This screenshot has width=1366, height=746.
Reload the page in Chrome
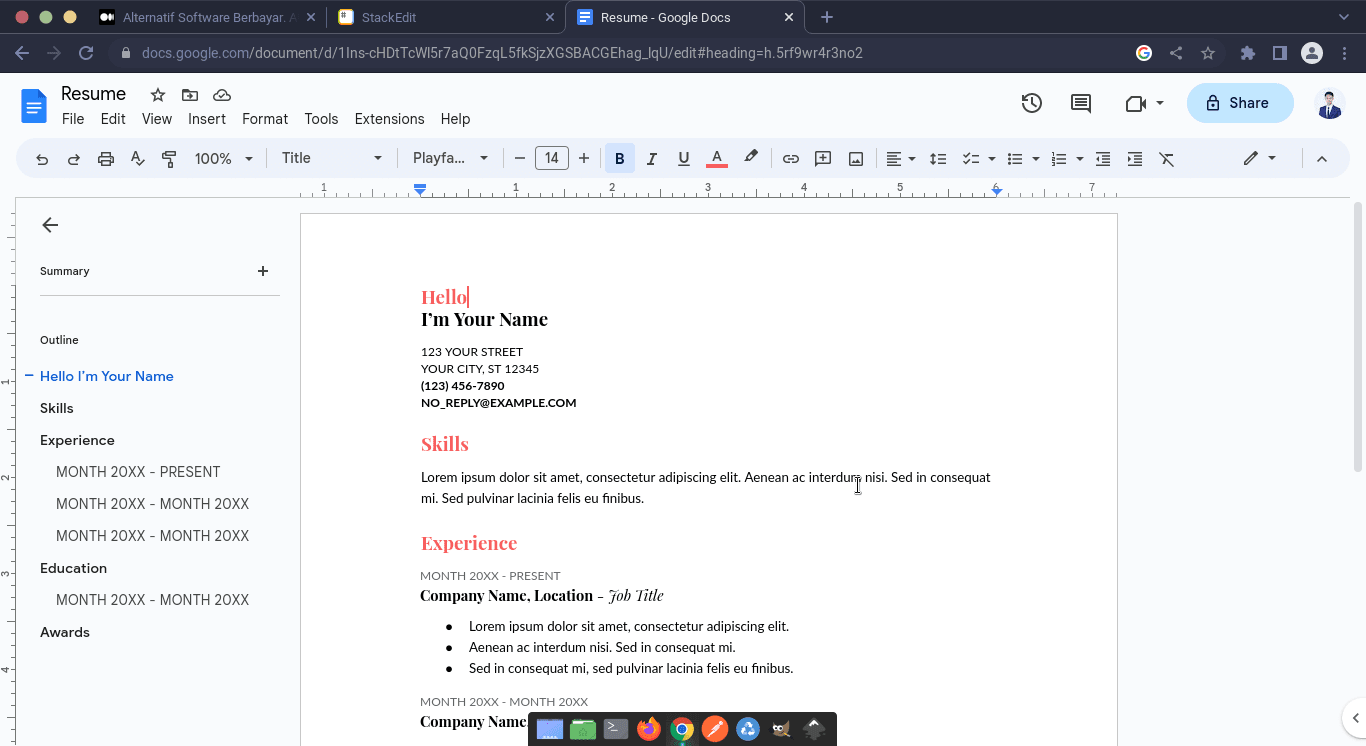click(x=86, y=53)
